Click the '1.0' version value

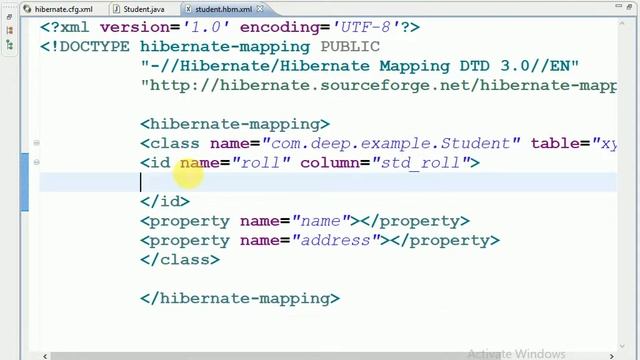[206, 27]
